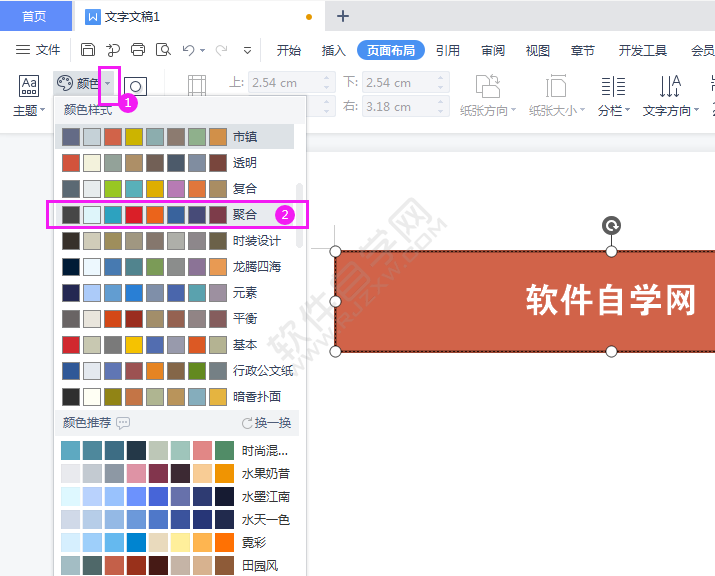Apply the 水墨江南 recommended palette
The width and height of the screenshot is (715, 576).
[x=176, y=496]
